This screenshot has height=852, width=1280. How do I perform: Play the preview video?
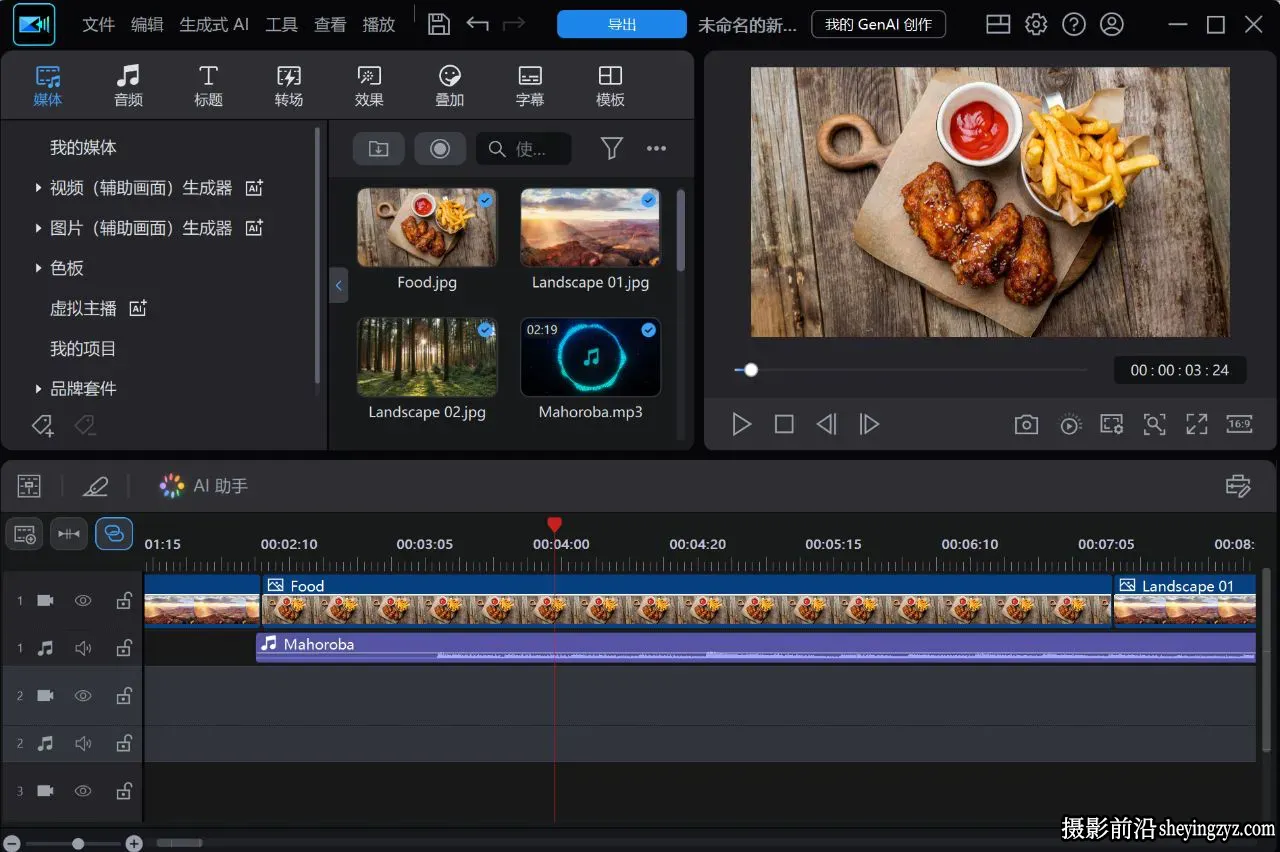(x=741, y=424)
